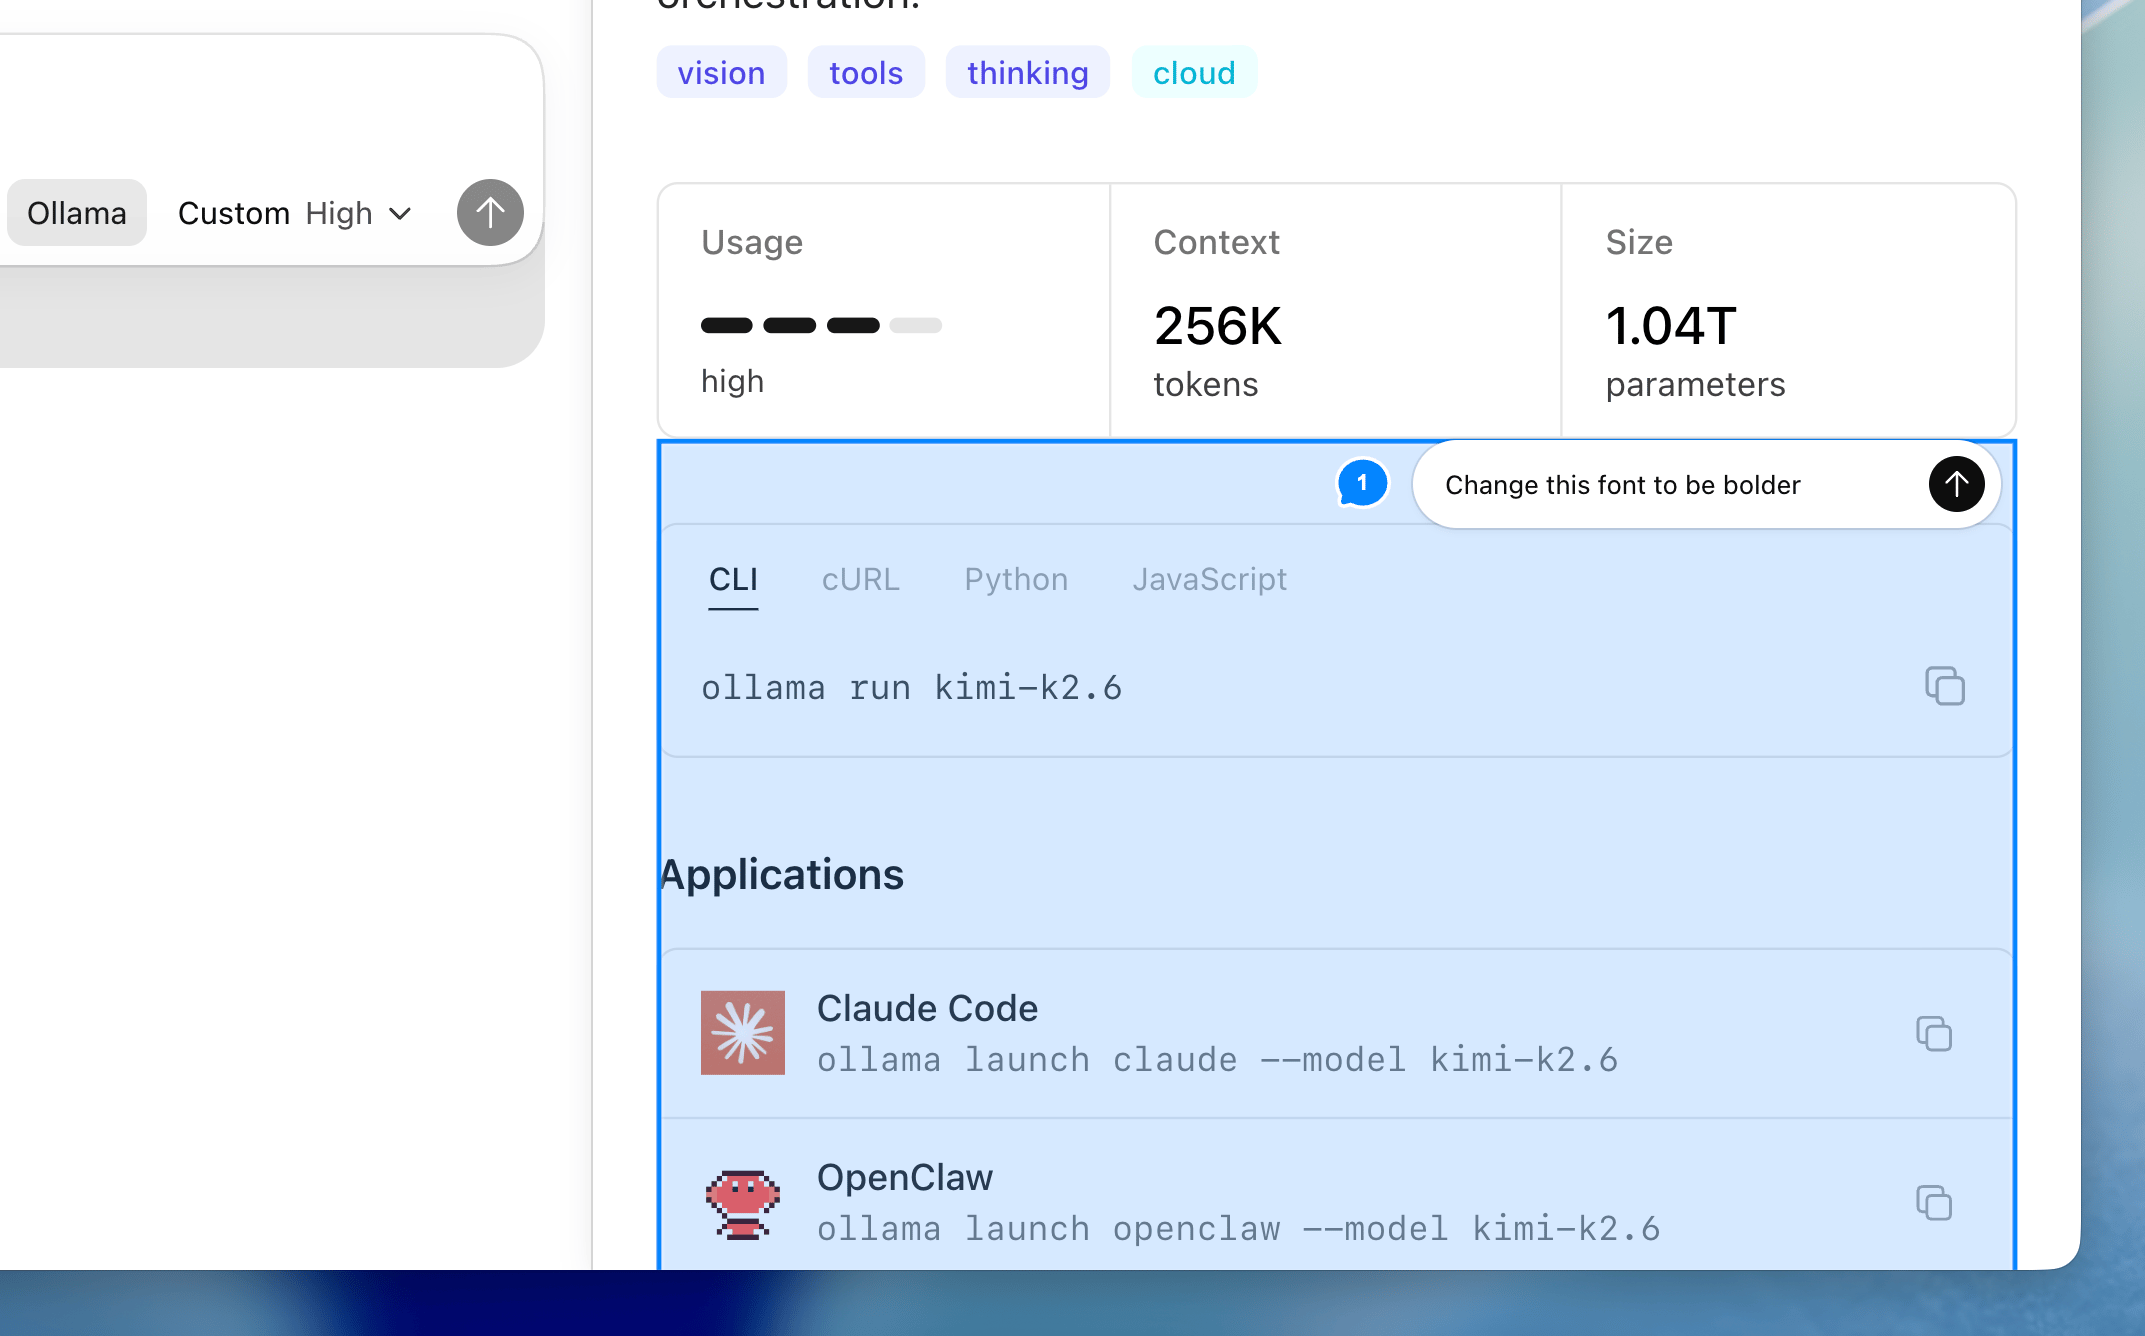
Task: Open the blue comment bubble numbered 1
Action: pos(1362,484)
